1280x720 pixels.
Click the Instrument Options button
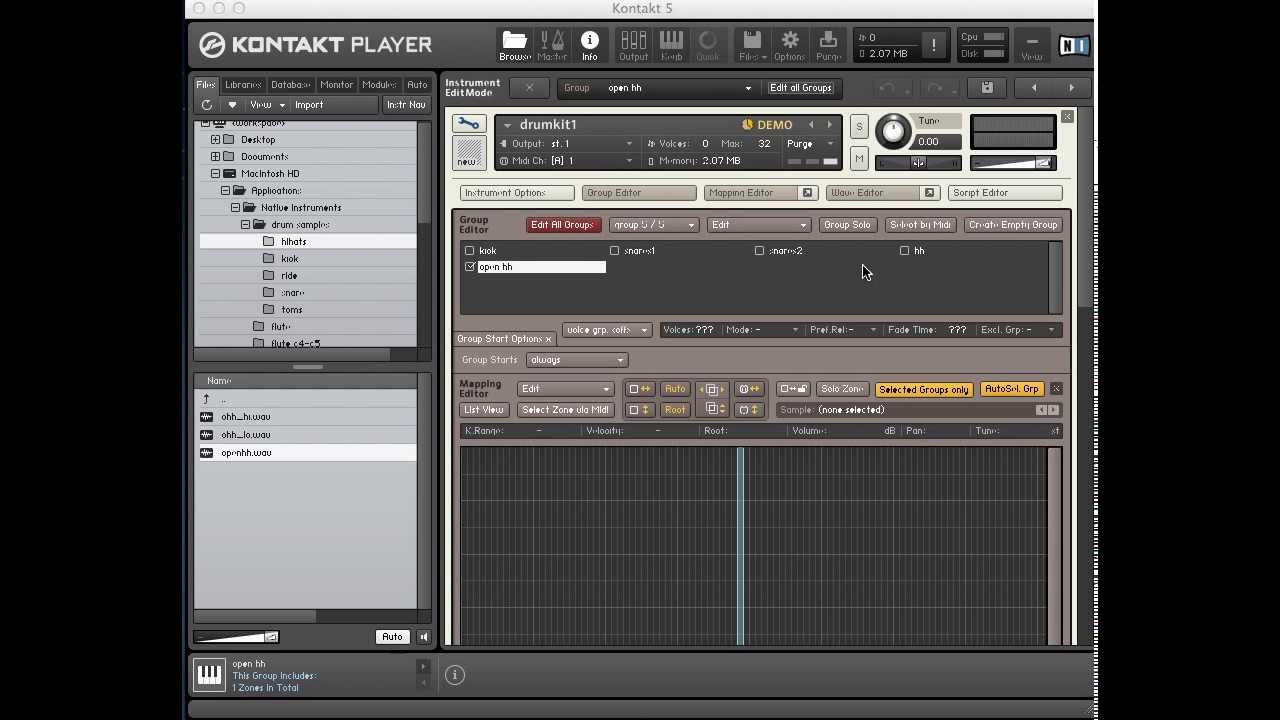point(516,193)
